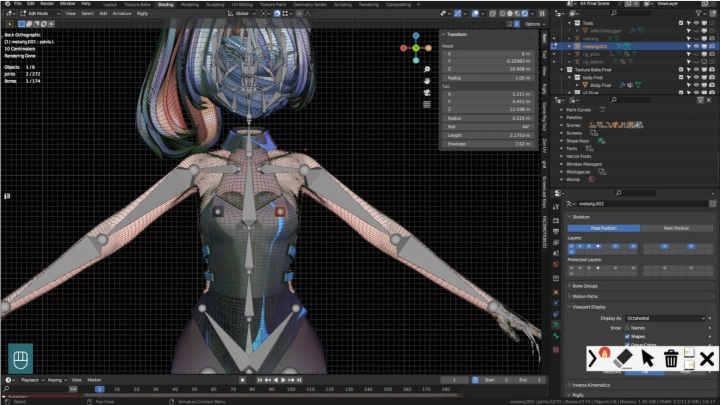Screen dimensions: 720x405
Task: Open the Shading workspace tab
Action: pyautogui.click(x=165, y=5)
